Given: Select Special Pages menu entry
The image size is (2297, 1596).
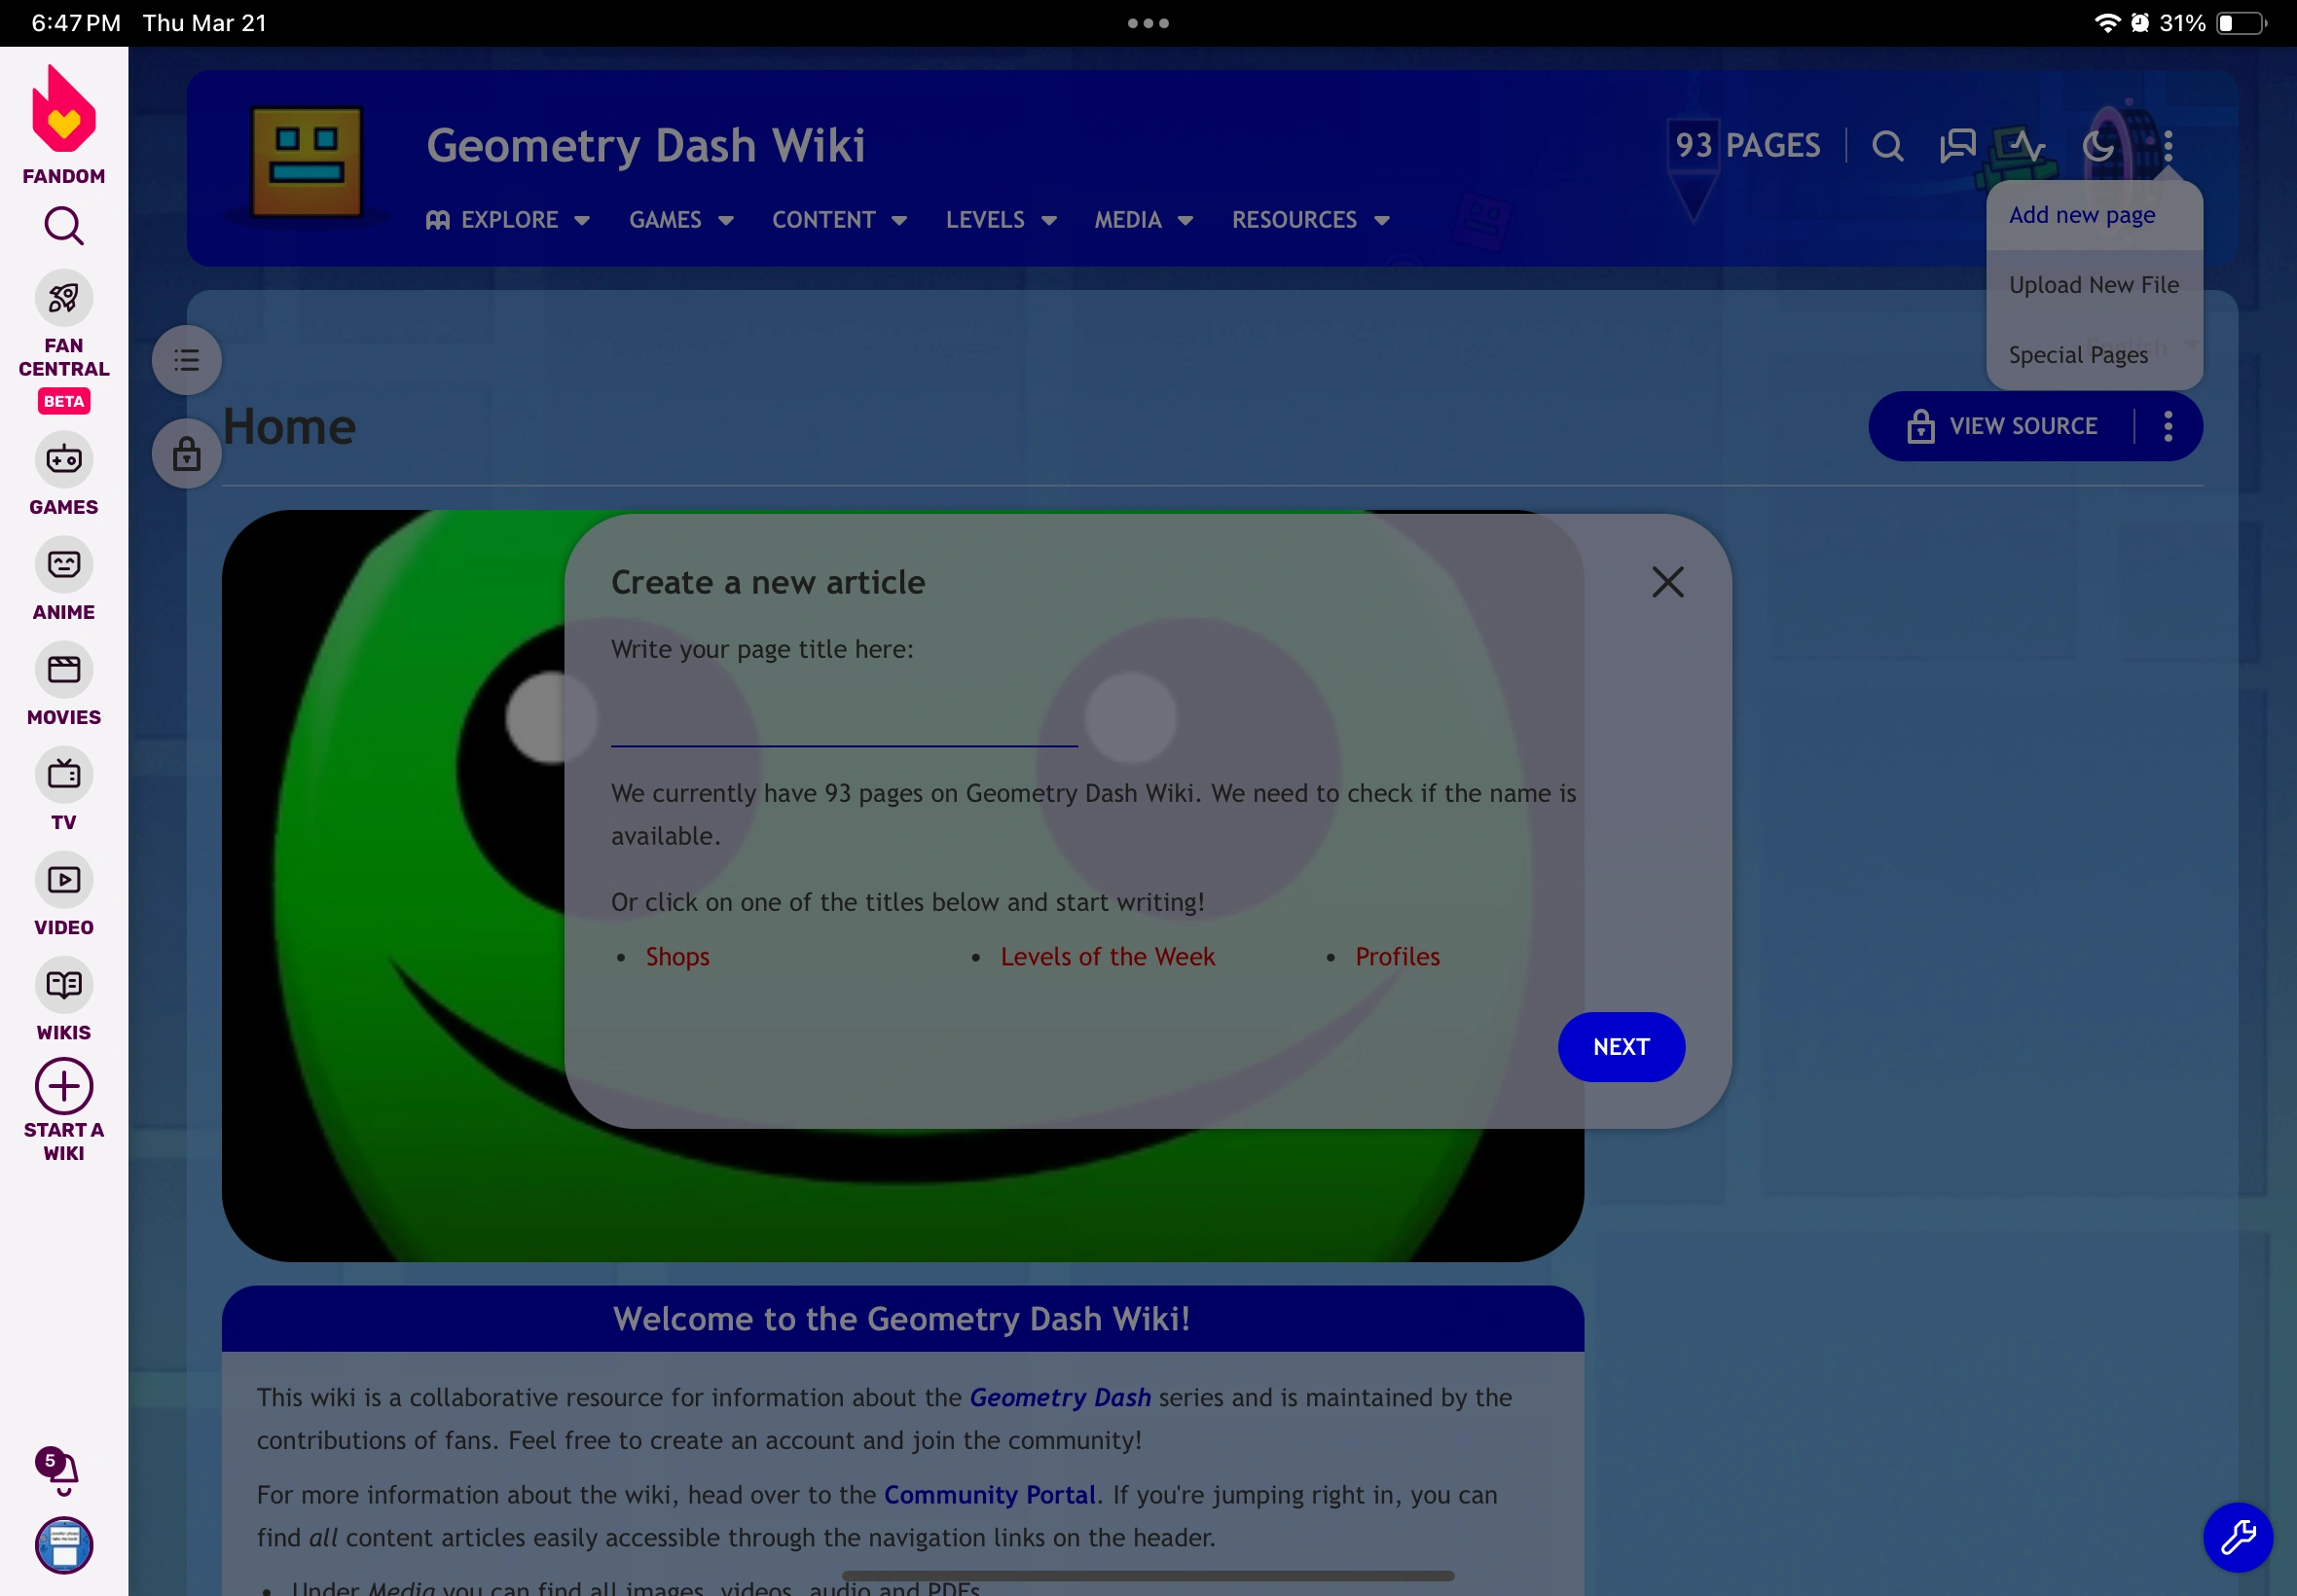Looking at the screenshot, I should (2078, 355).
